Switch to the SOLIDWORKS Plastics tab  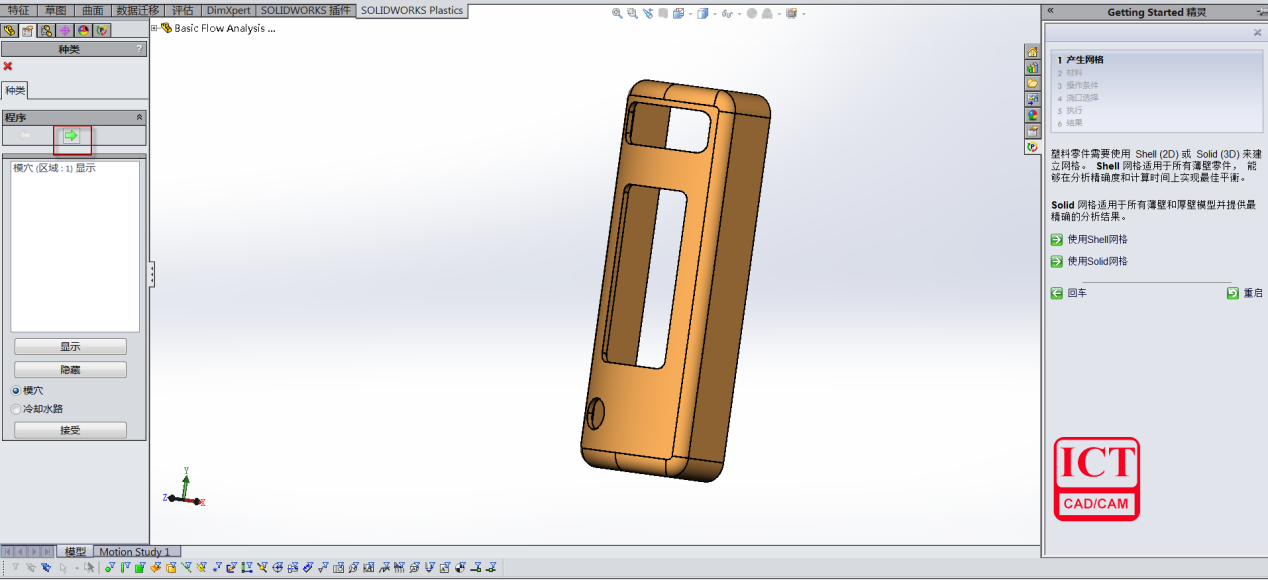tap(412, 10)
